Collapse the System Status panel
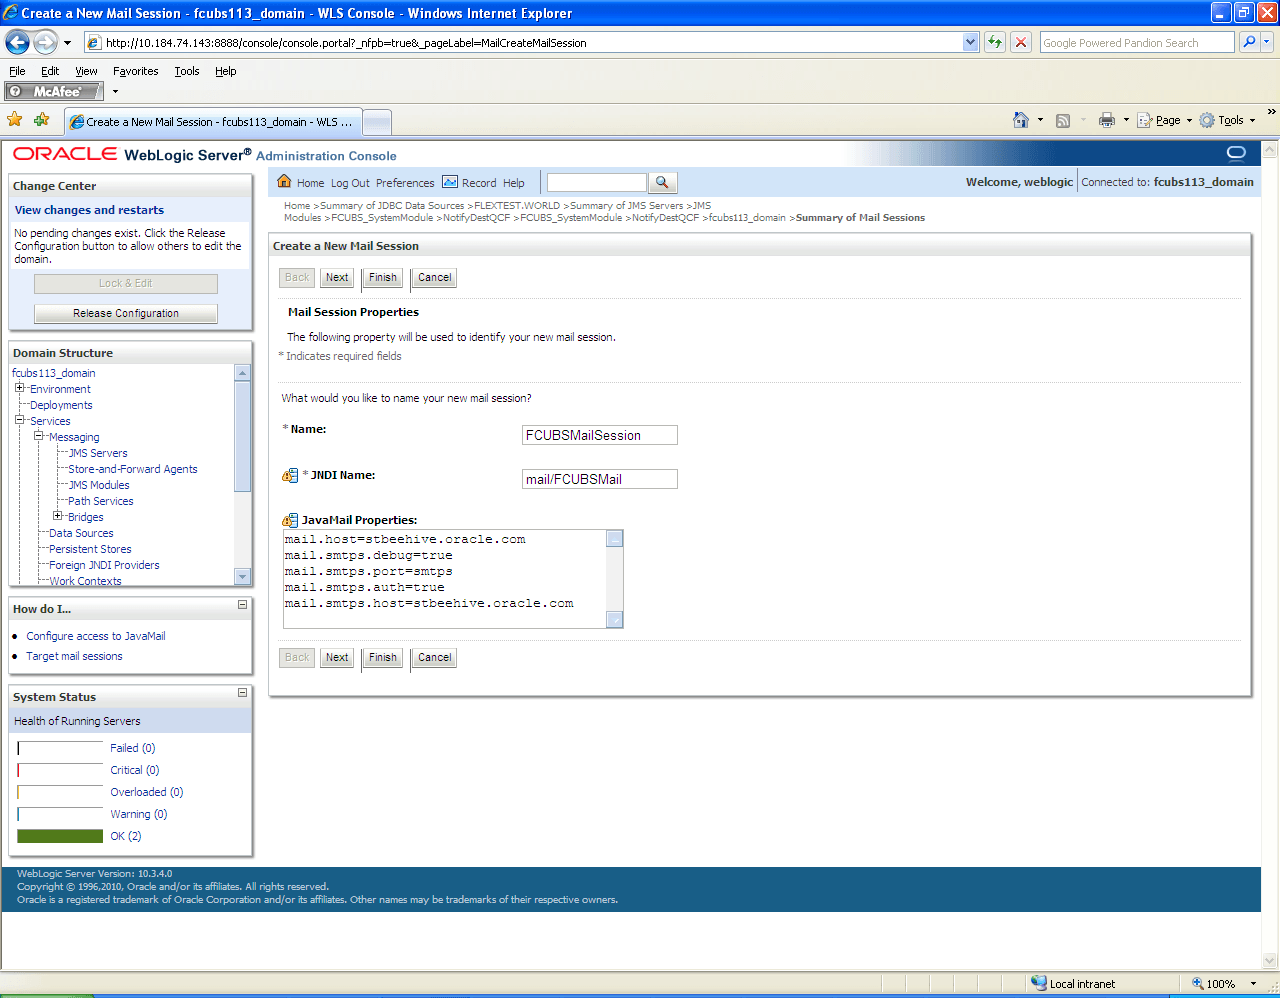This screenshot has width=1280, height=998. [242, 693]
